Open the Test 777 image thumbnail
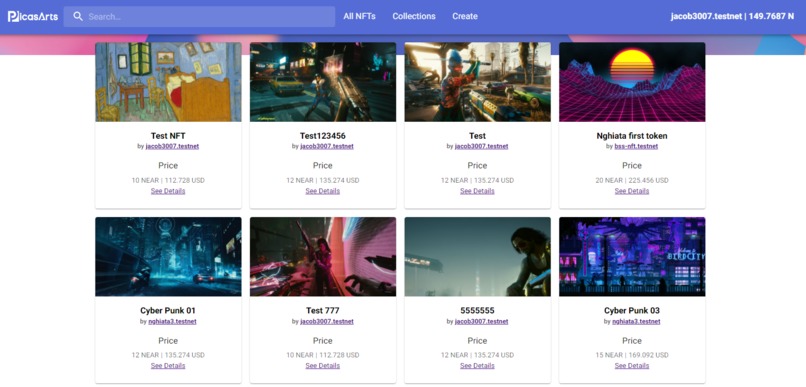 (x=323, y=256)
